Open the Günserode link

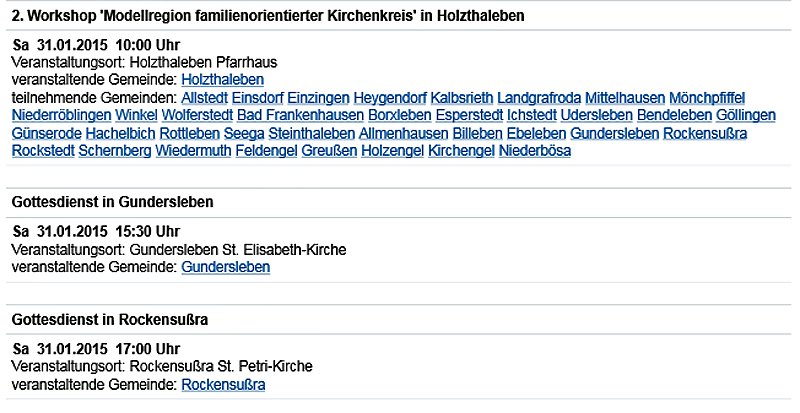(45, 133)
